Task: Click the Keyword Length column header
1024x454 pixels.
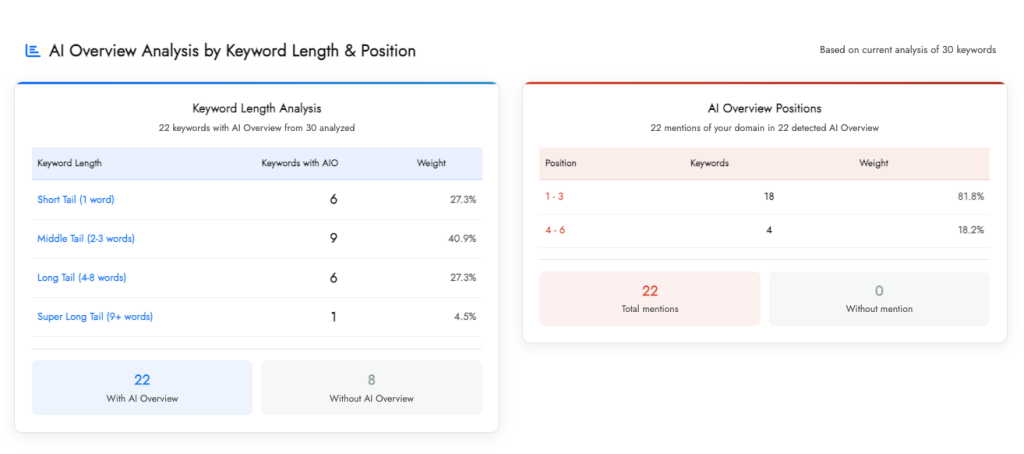Action: [69, 163]
